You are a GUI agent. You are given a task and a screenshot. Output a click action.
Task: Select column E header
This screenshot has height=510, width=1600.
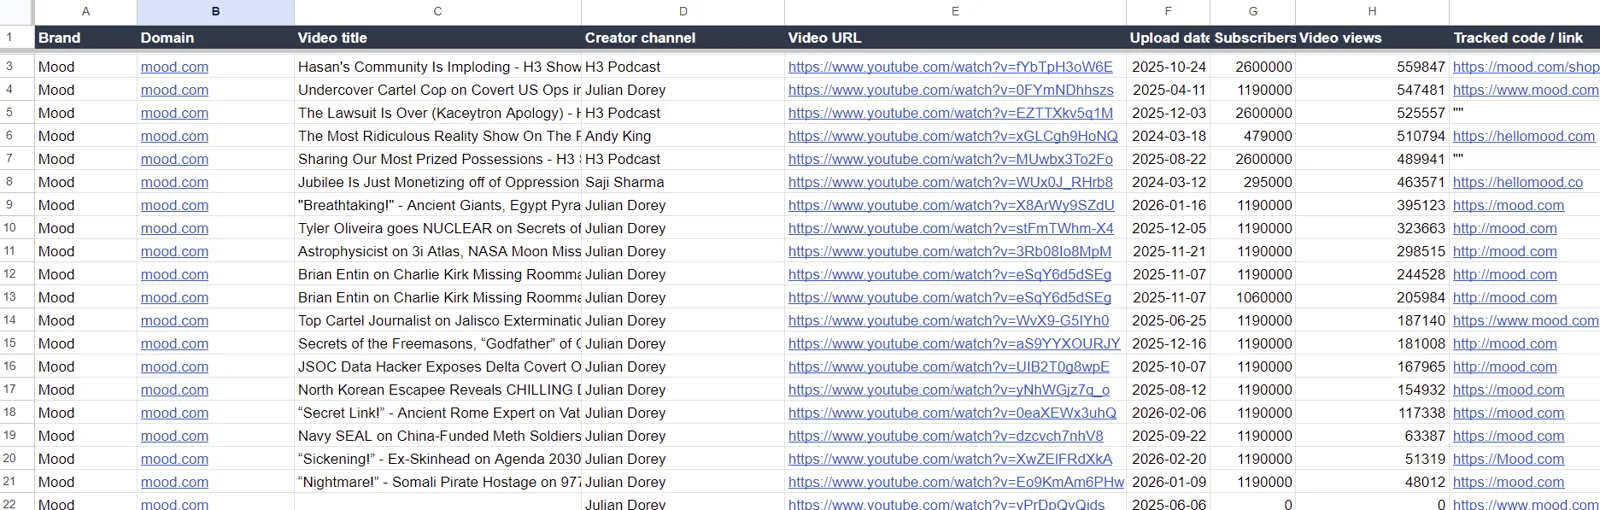[955, 11]
